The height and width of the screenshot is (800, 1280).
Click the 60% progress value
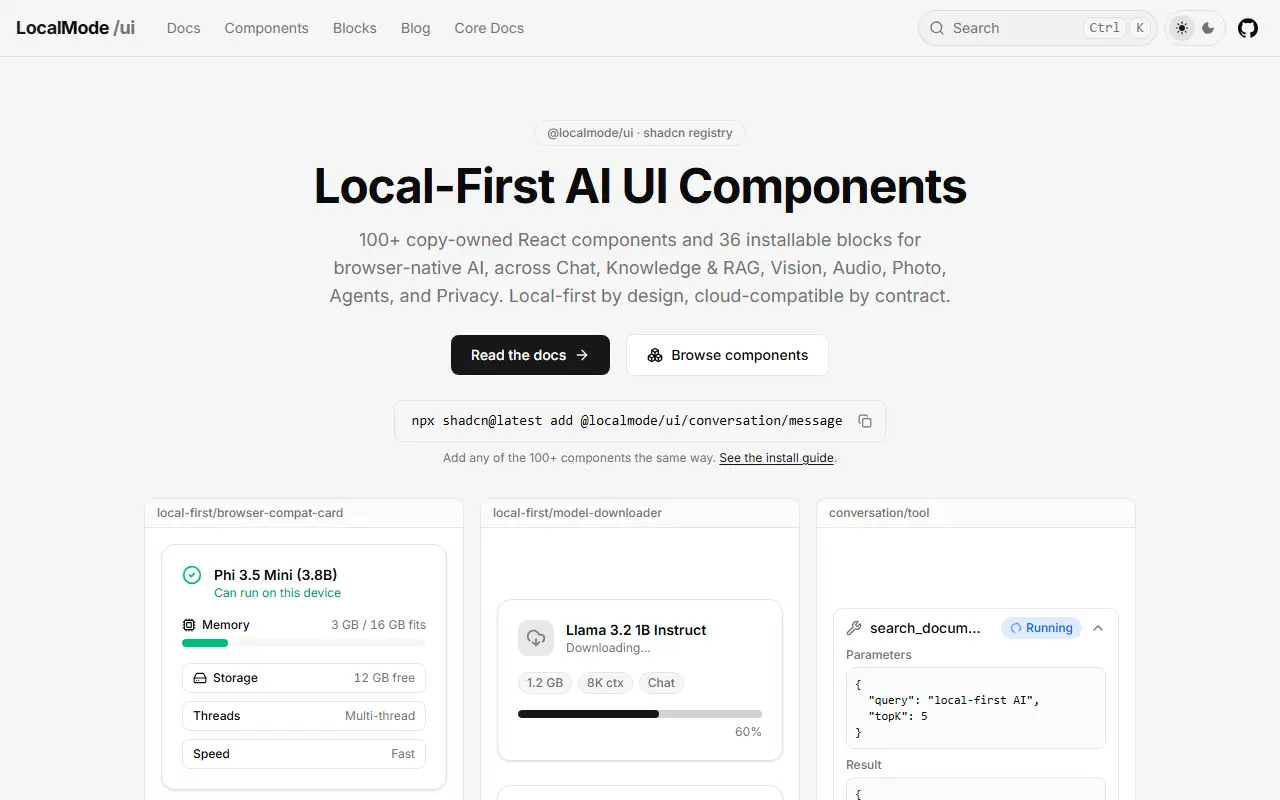point(748,732)
